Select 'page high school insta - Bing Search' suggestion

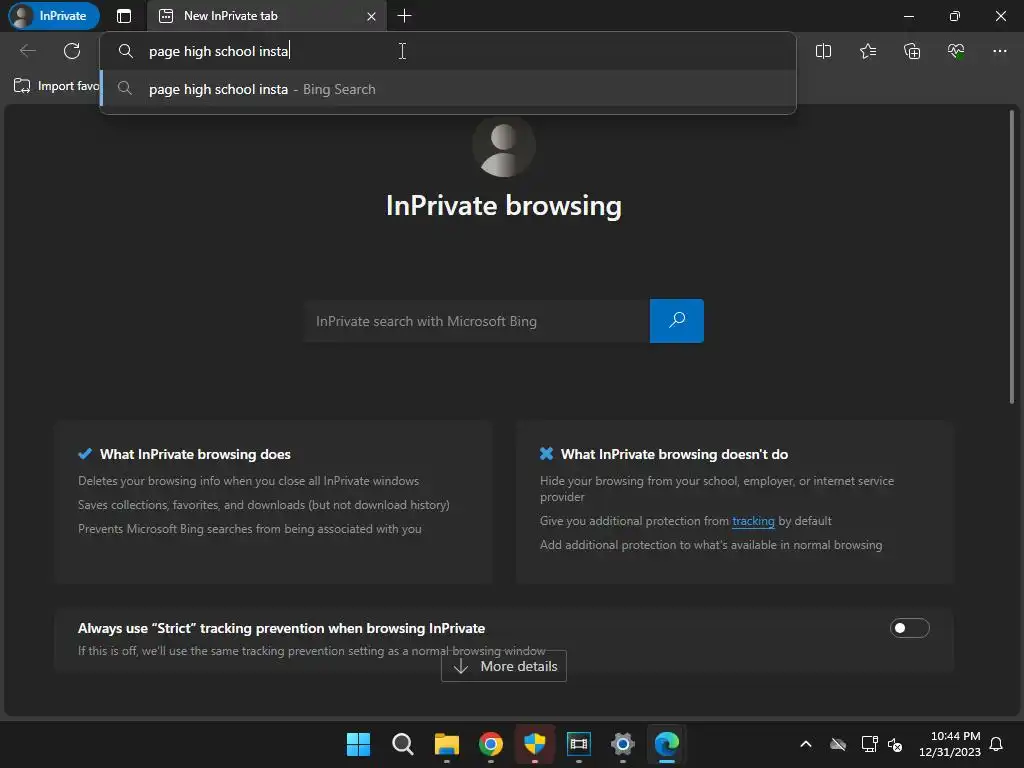pos(448,89)
